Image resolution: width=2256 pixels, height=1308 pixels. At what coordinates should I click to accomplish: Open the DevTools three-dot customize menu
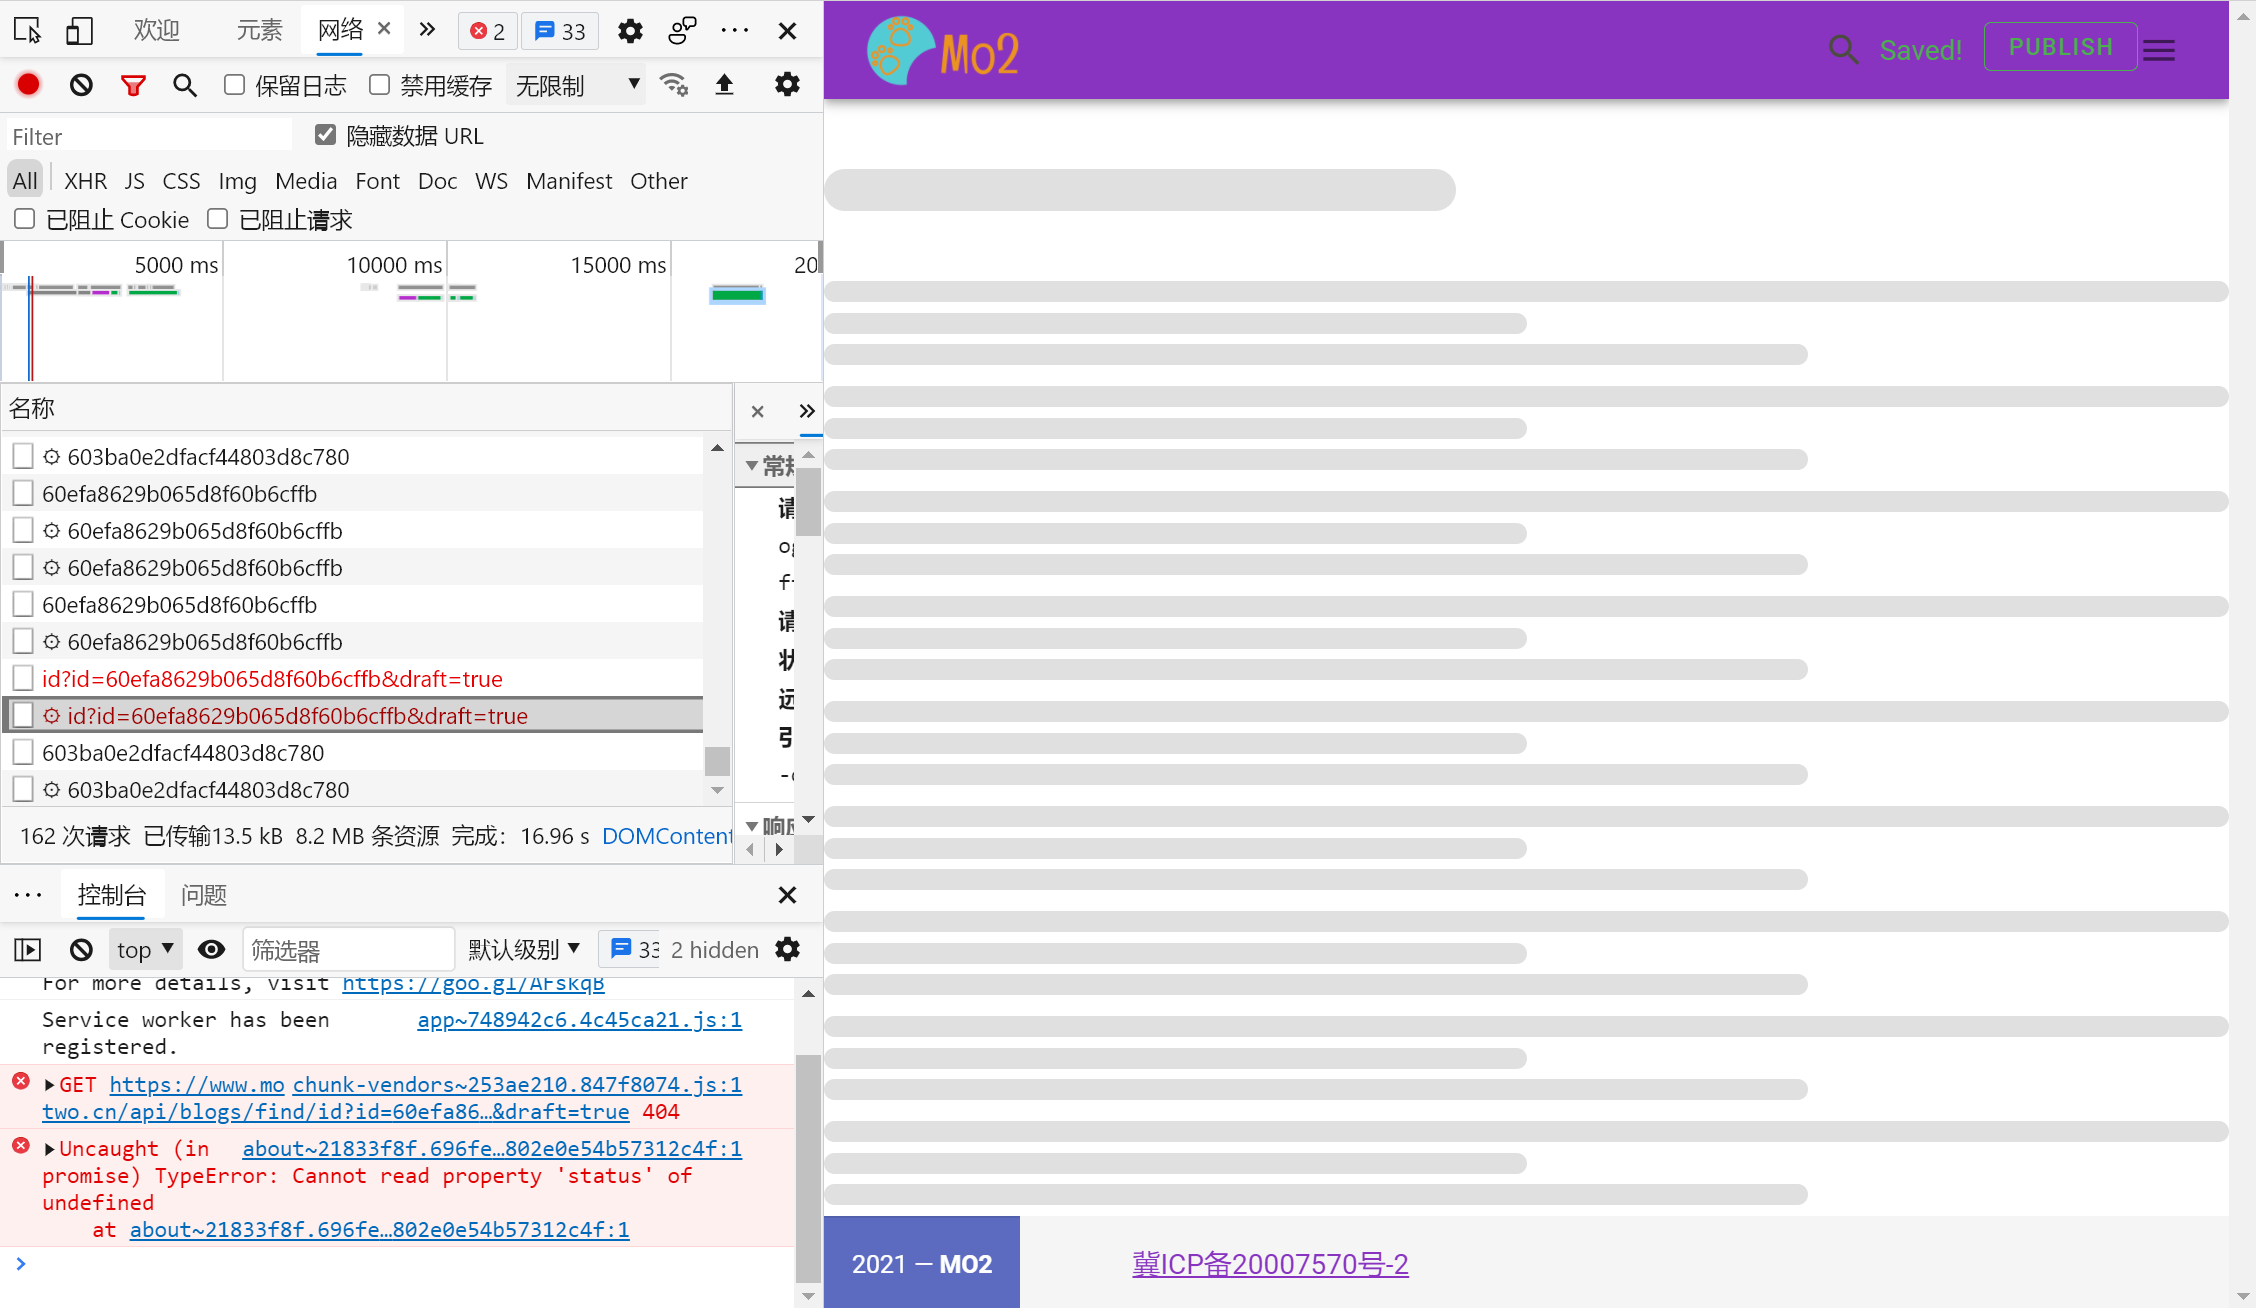point(735,31)
